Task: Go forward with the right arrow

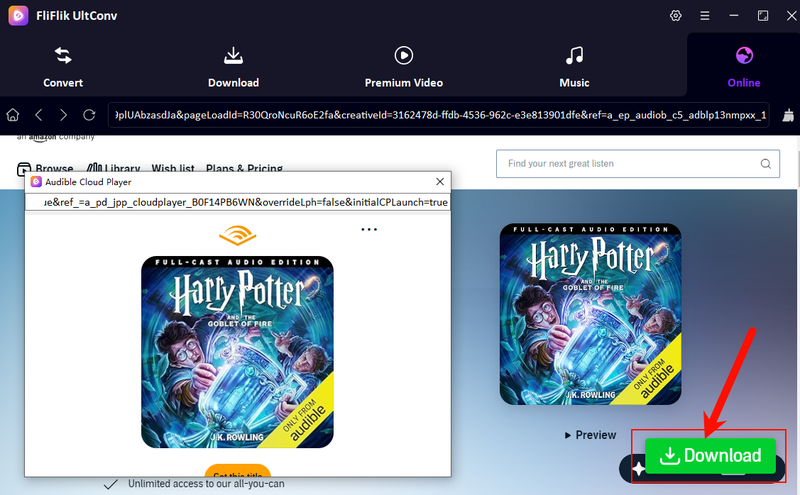Action: (63, 115)
